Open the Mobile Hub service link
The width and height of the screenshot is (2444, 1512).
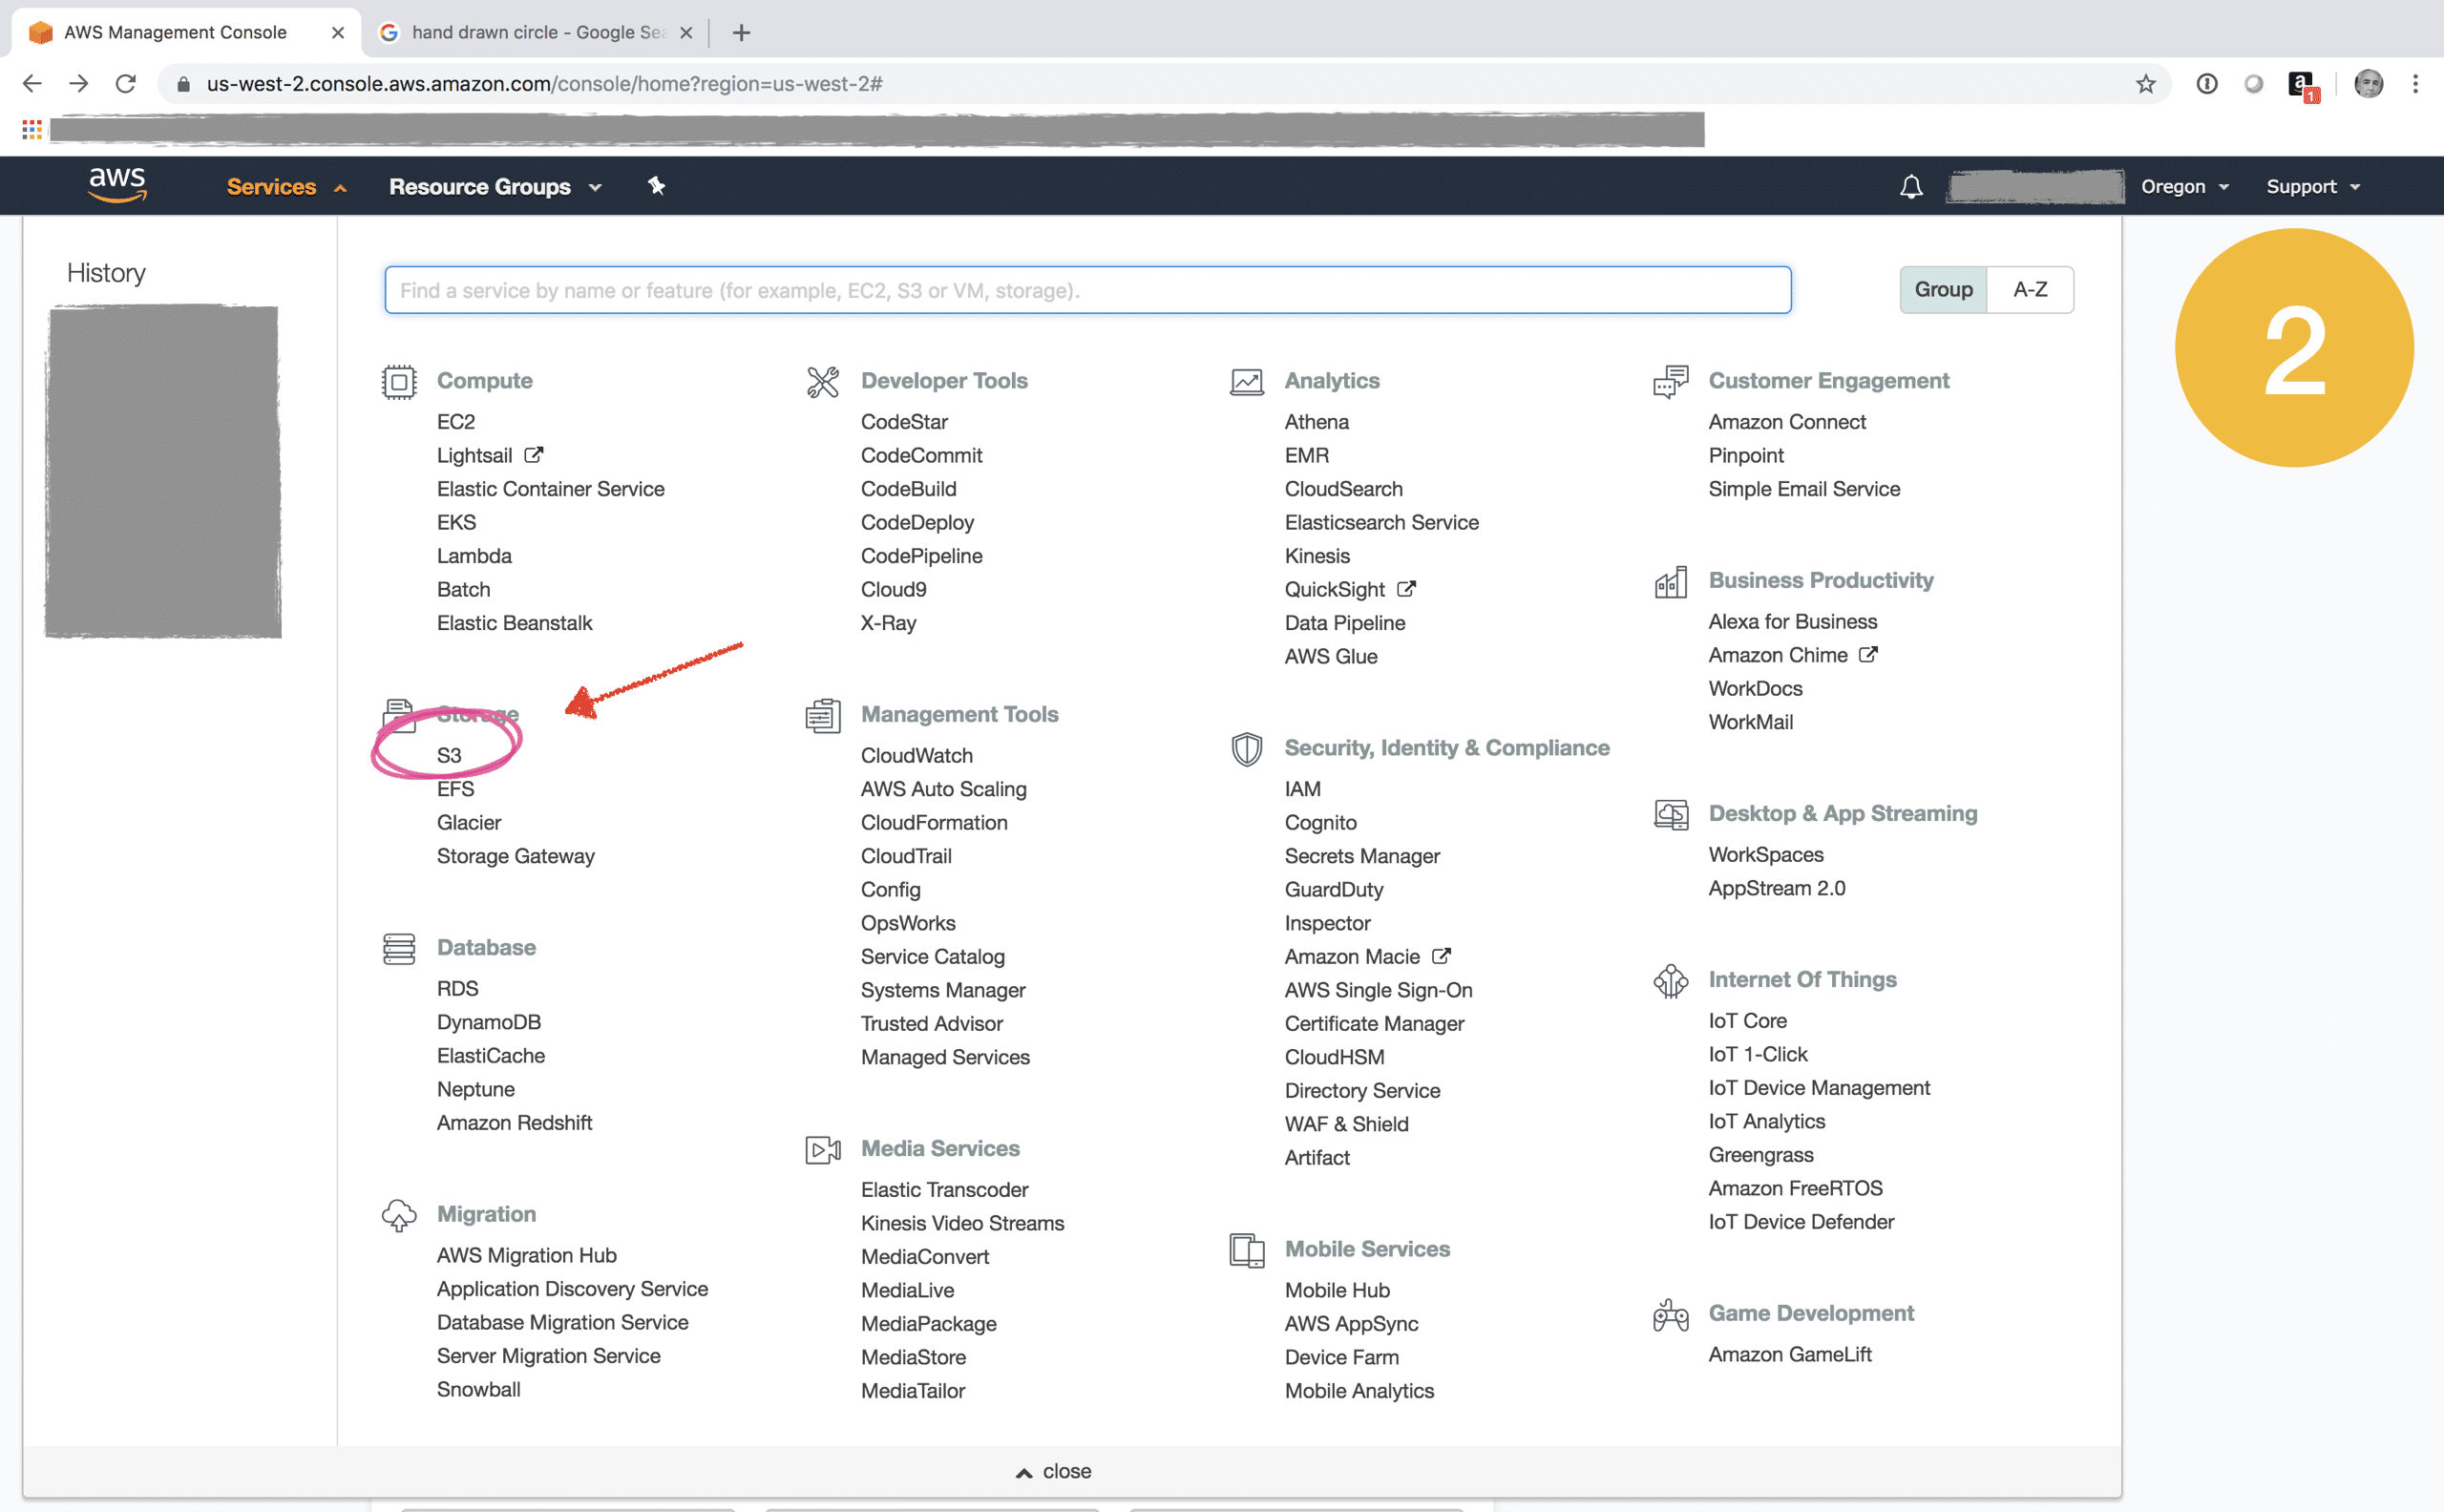pos(1337,1291)
